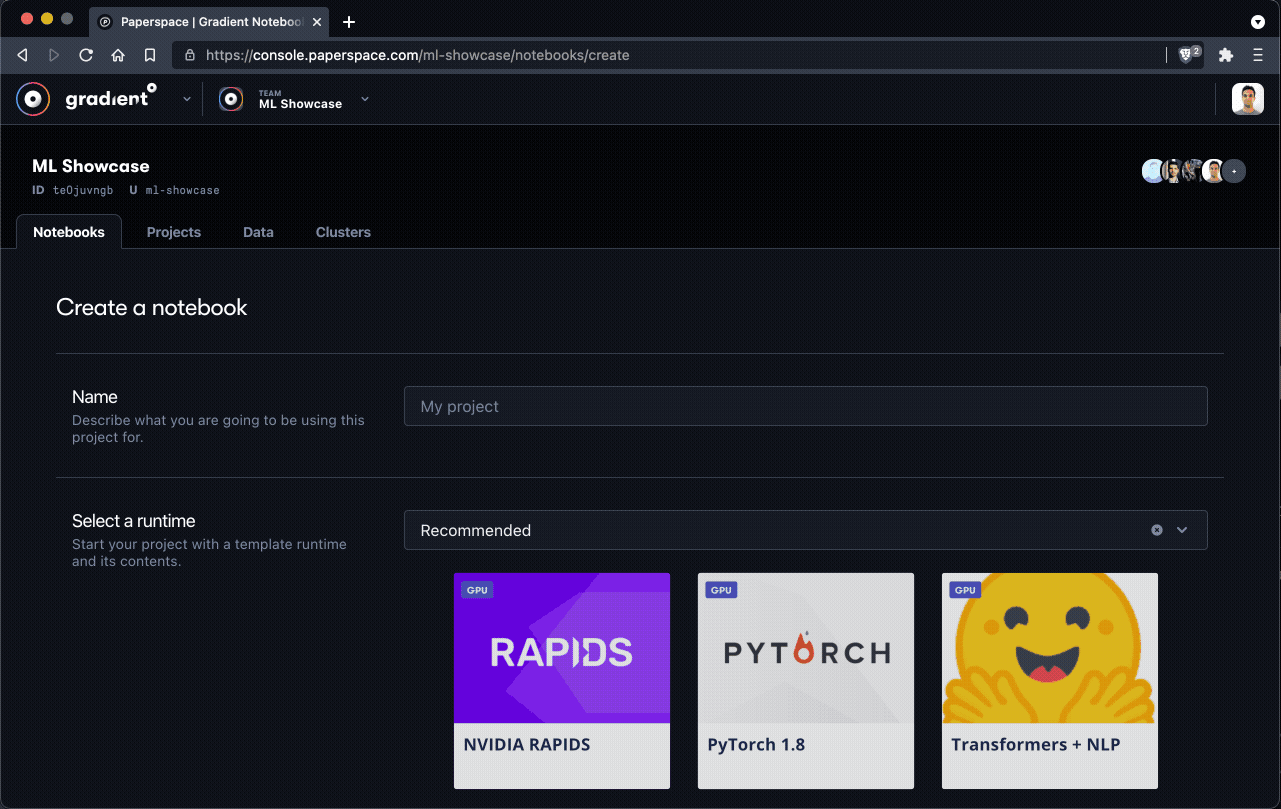This screenshot has height=809, width=1281.
Task: Open the Data tab
Action: tap(258, 232)
